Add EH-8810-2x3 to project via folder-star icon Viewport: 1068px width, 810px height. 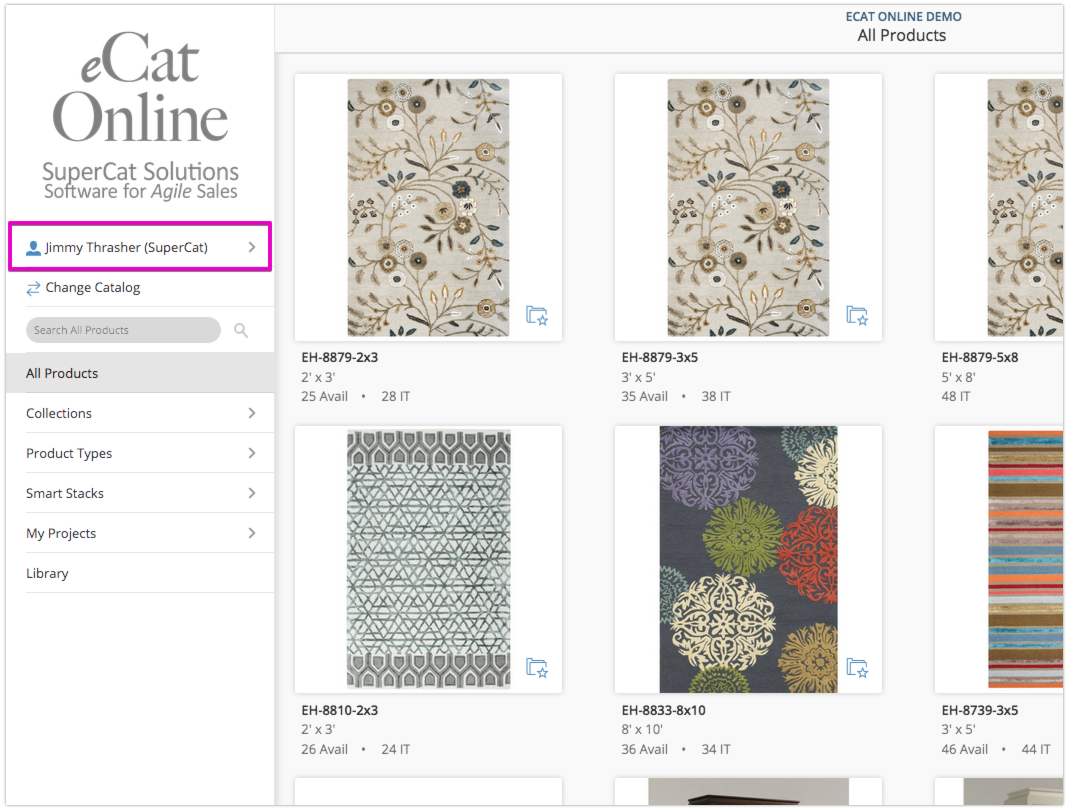click(x=537, y=668)
